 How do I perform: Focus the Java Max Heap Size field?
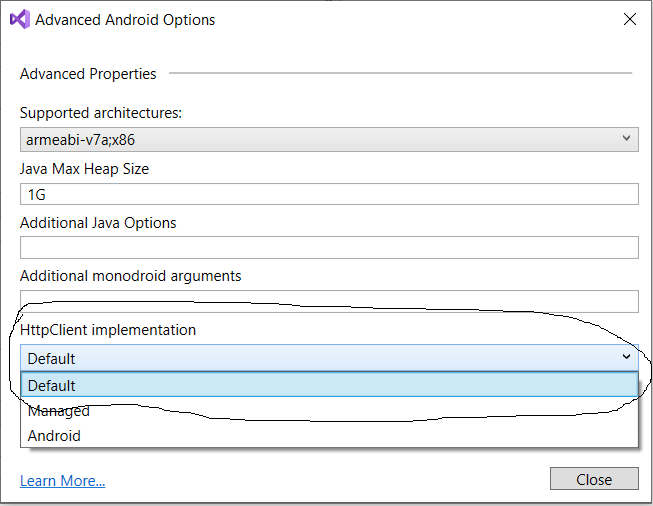click(329, 194)
